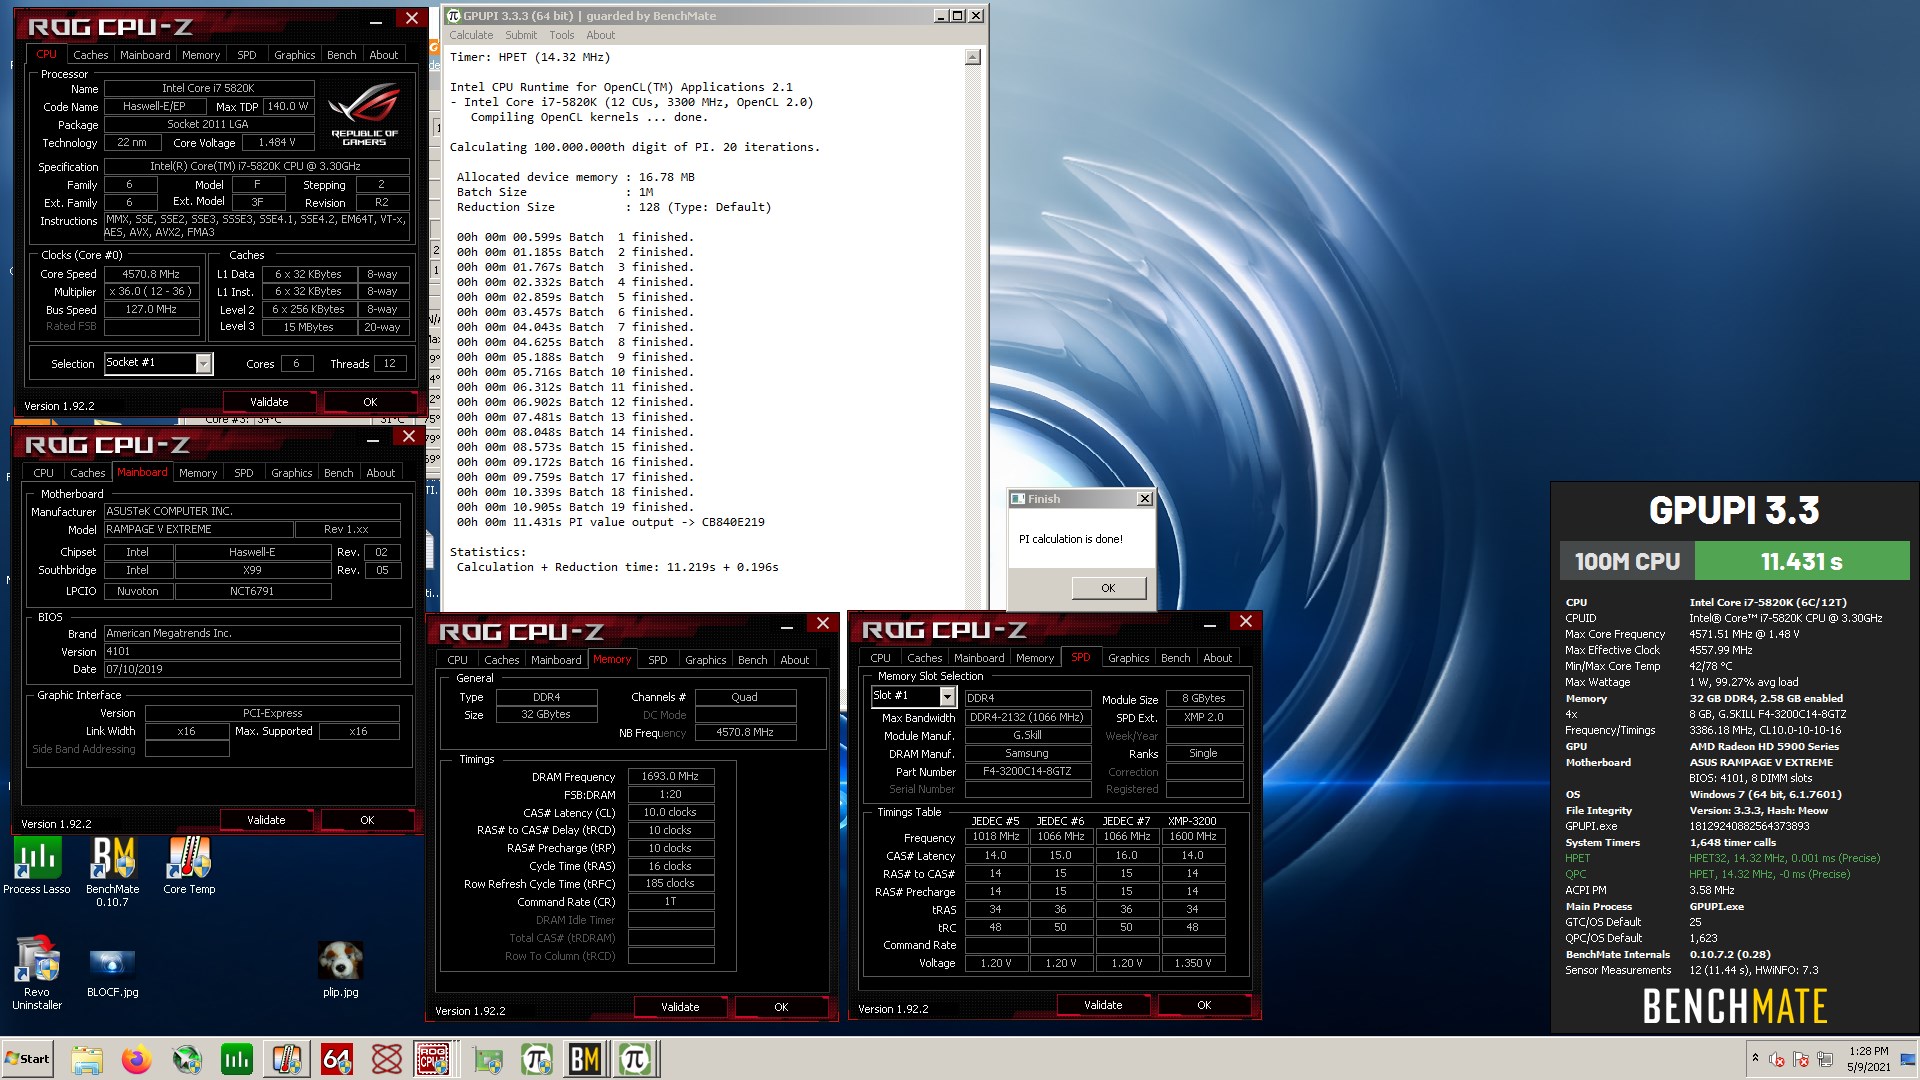1920x1080 pixels.
Task: Minimize the GPUPI window
Action: (940, 15)
